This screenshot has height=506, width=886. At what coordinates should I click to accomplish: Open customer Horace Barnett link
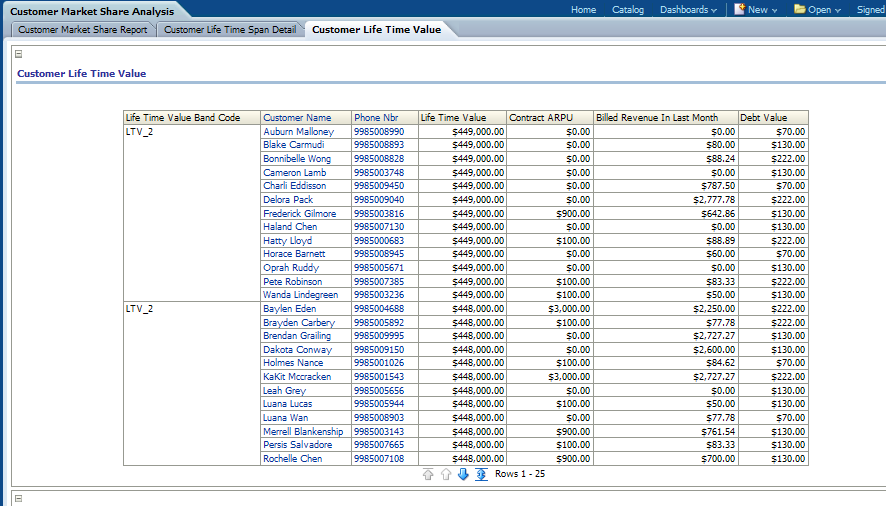click(x=294, y=254)
